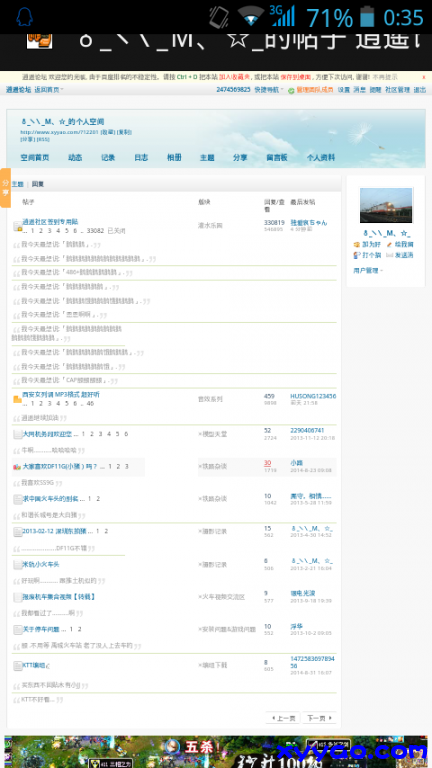
Task: Open 设置 in top bar
Action: (344, 90)
